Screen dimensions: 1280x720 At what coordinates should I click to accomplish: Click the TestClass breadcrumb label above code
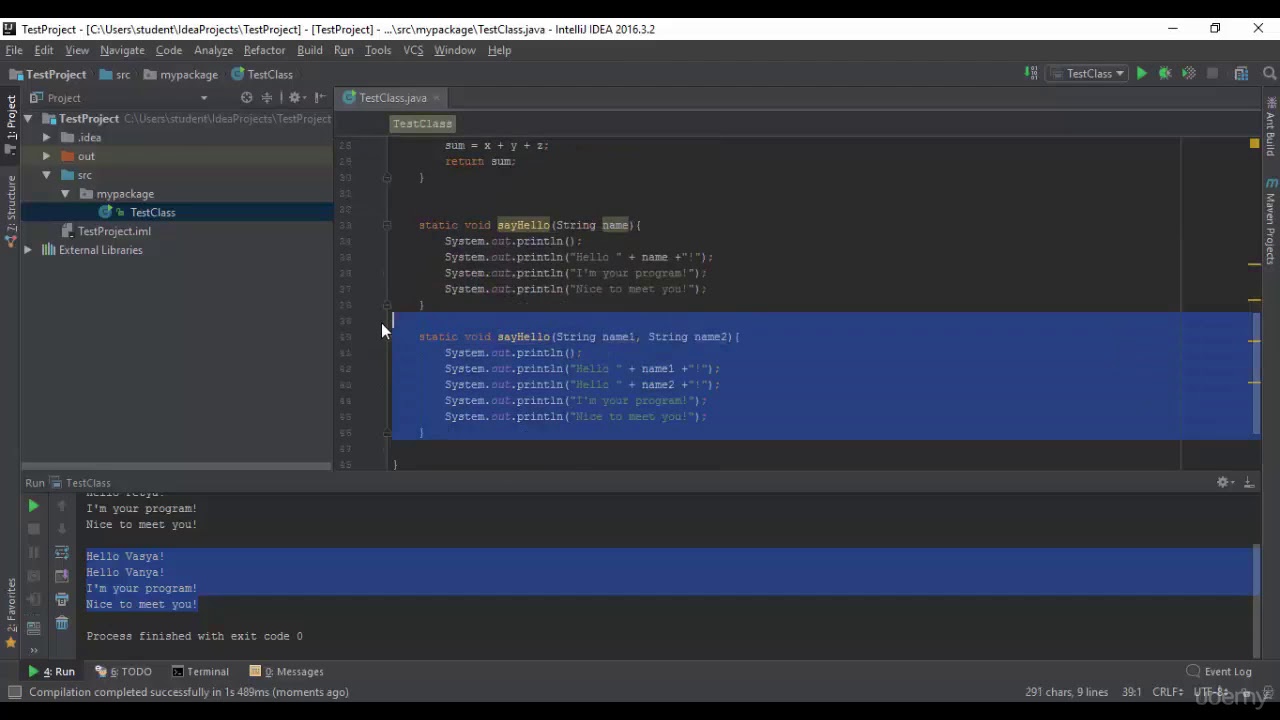click(422, 124)
